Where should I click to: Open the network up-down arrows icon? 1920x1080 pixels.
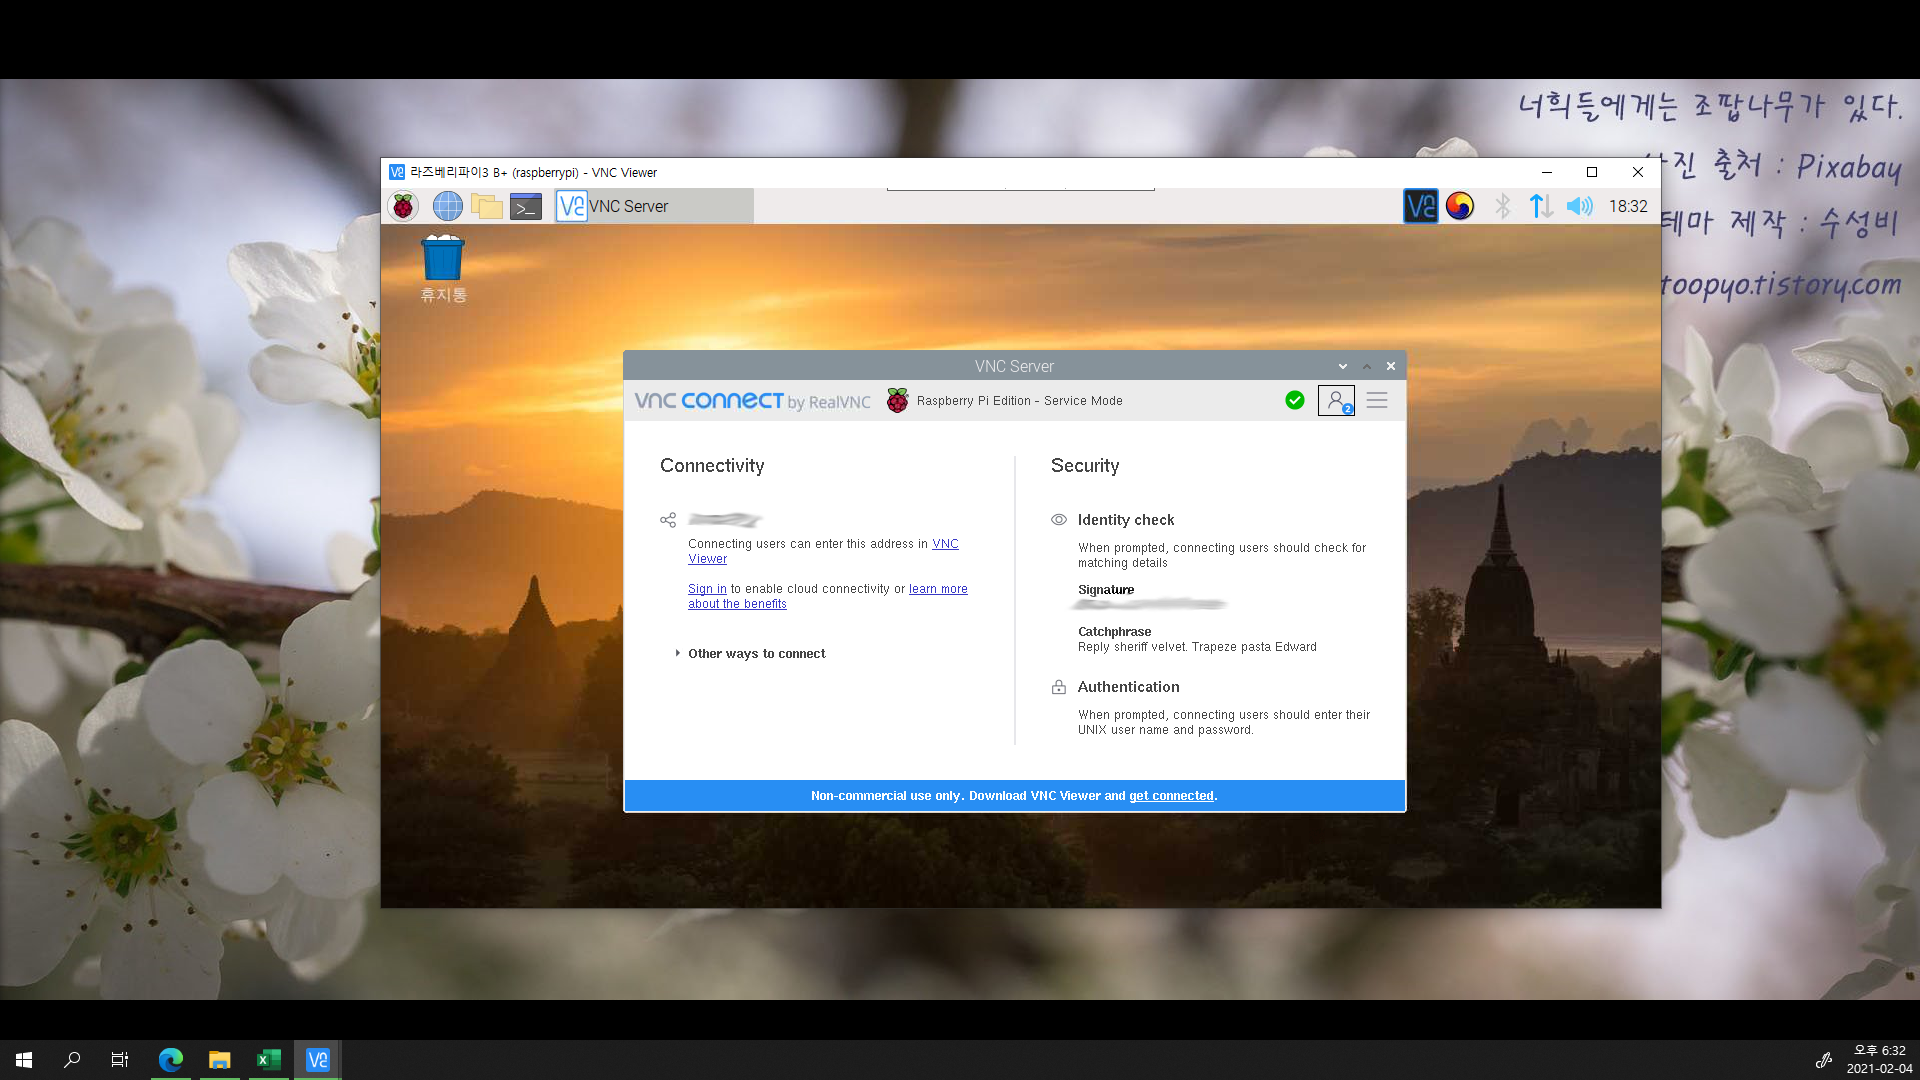tap(1541, 206)
